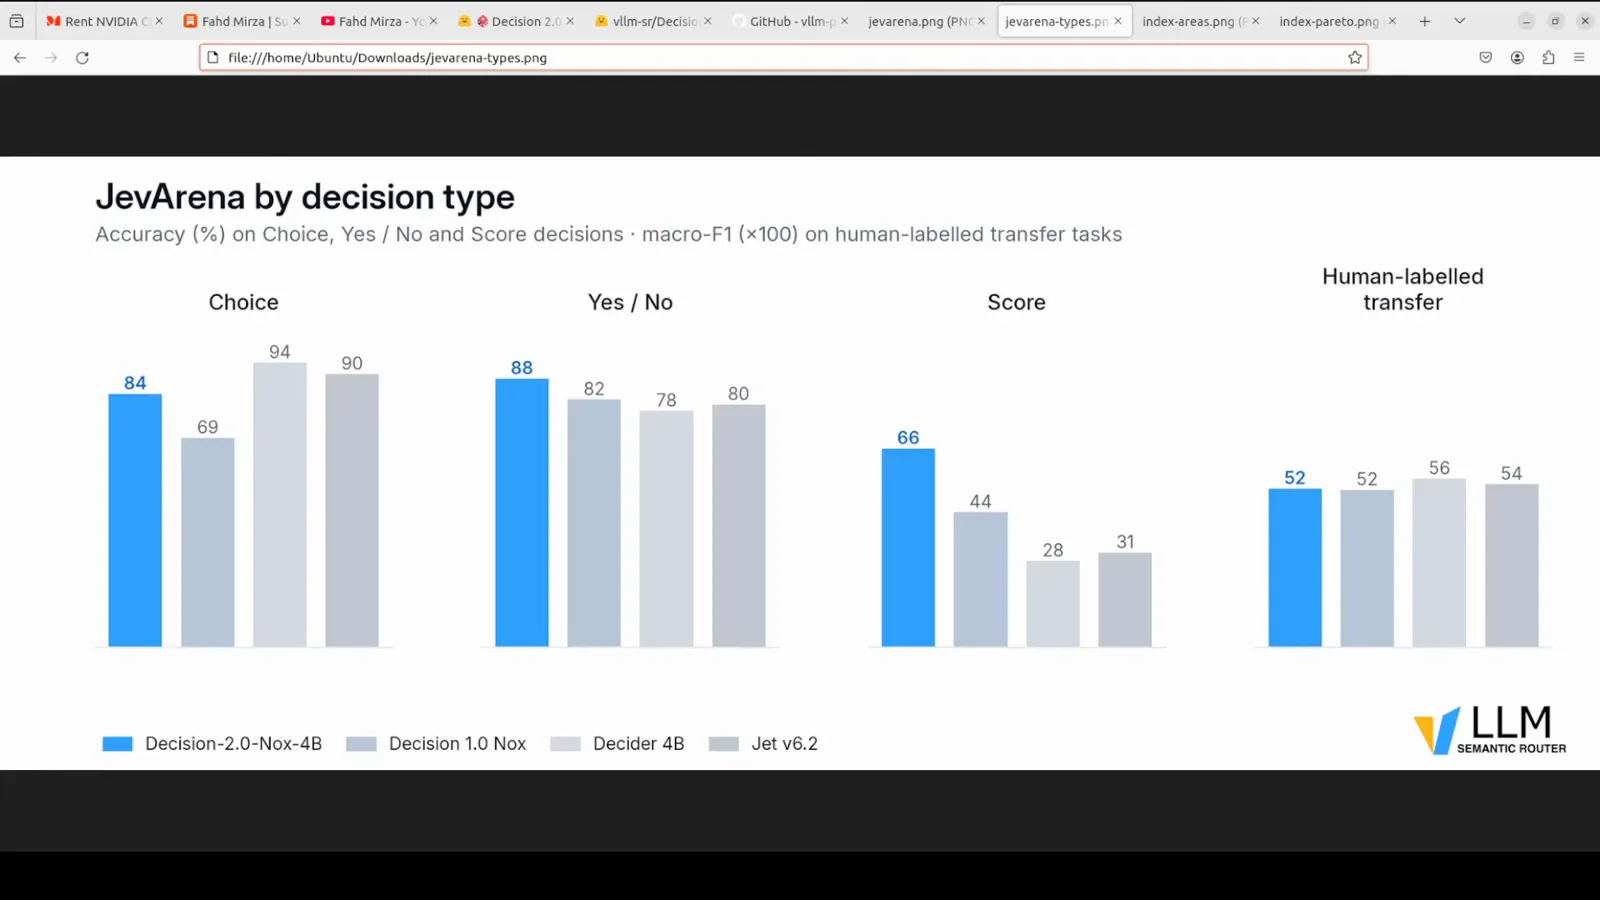
Task: Open the Save to Pocket icon
Action: click(1486, 58)
